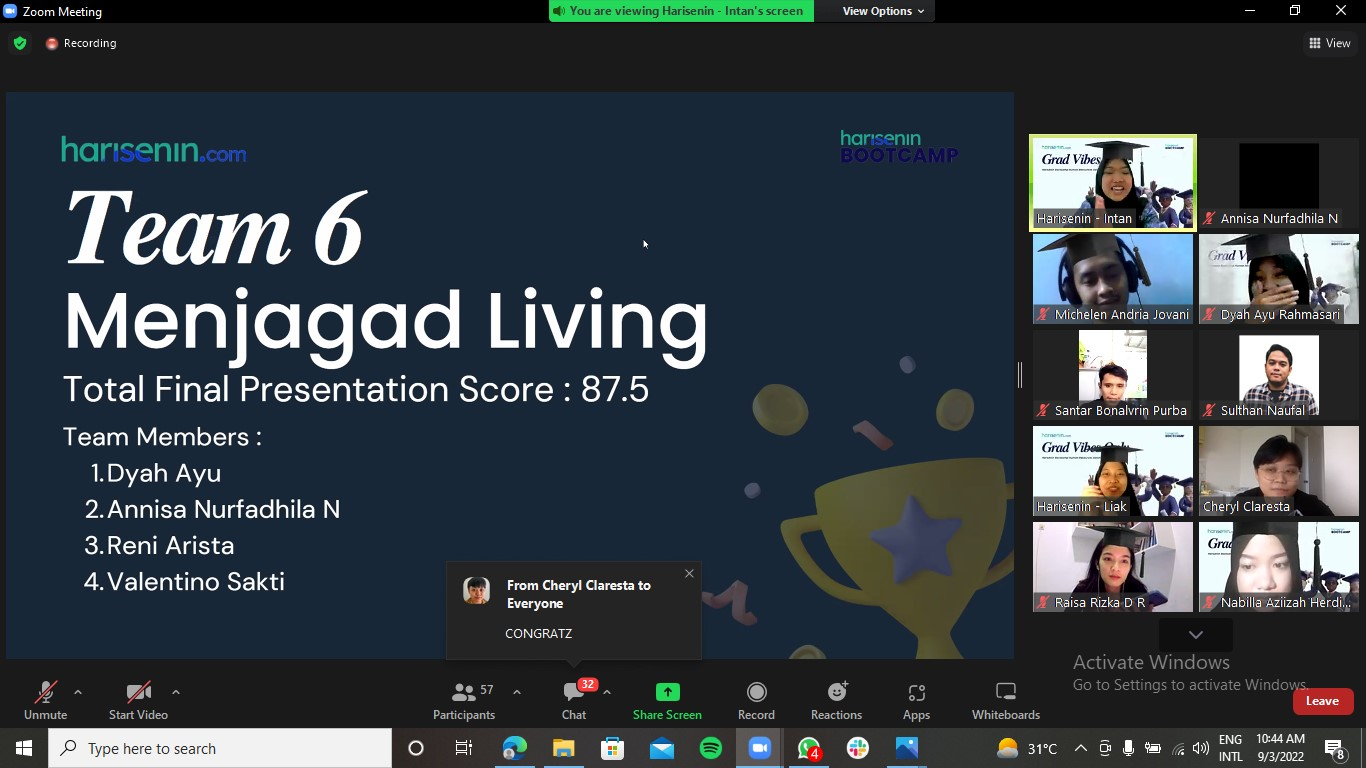Open weather widget showing 31°C
The width and height of the screenshot is (1366, 768).
pyautogui.click(x=1027, y=748)
